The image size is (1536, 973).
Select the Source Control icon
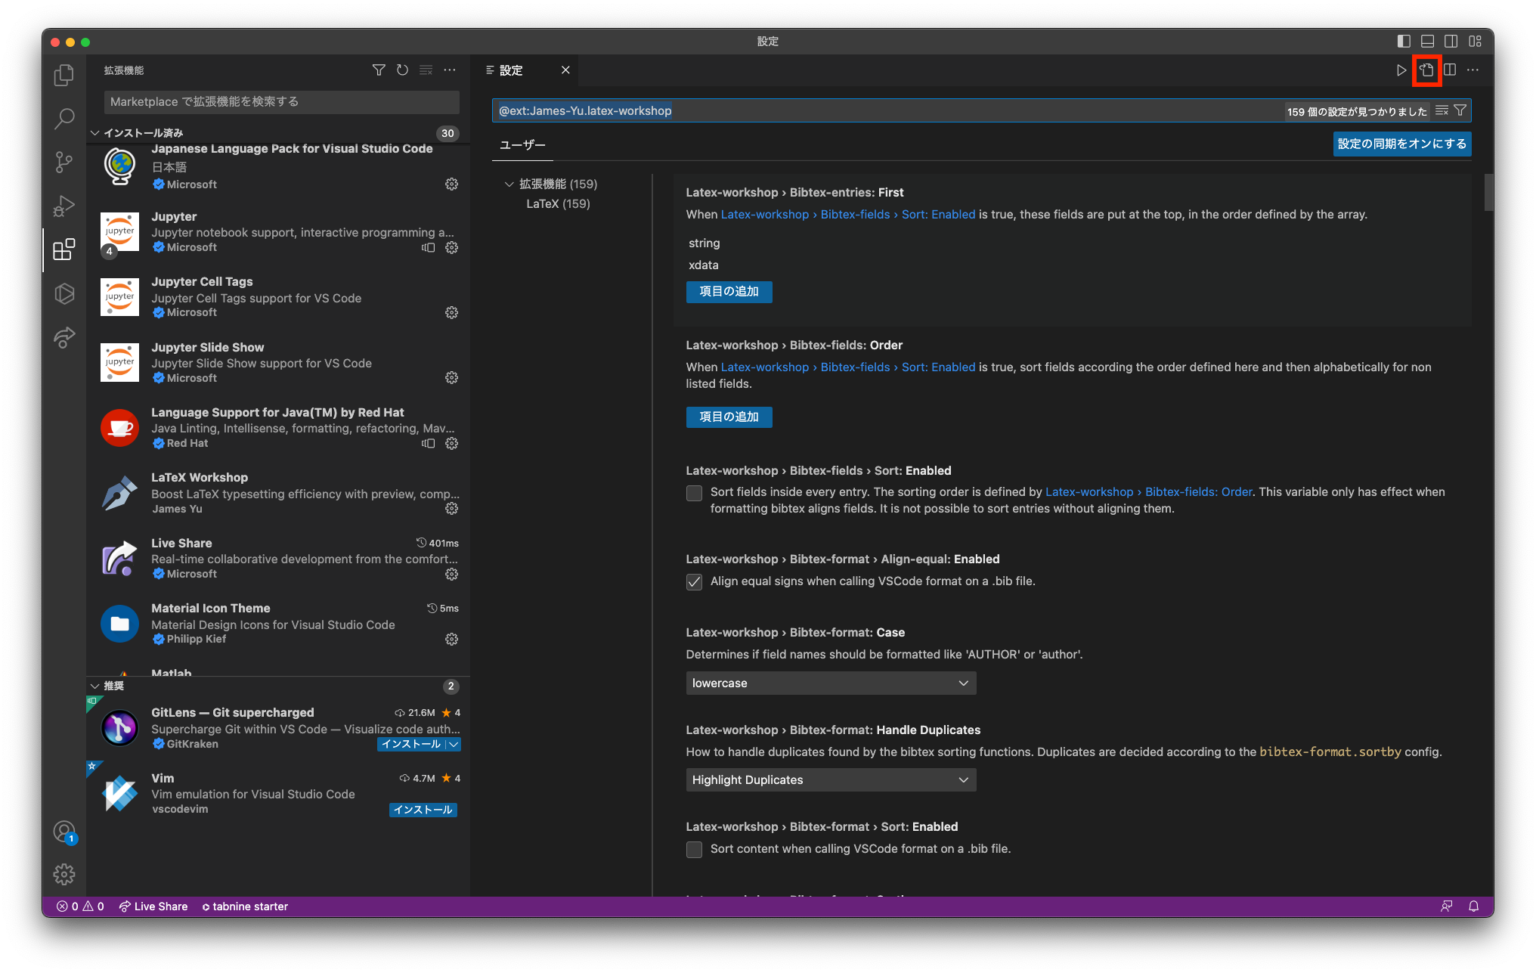pyautogui.click(x=63, y=162)
